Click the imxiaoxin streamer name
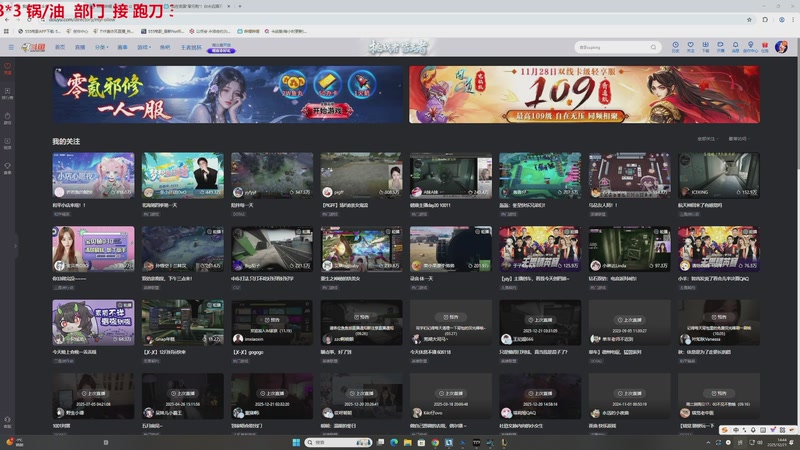The height and width of the screenshot is (450, 800). pos(254,339)
